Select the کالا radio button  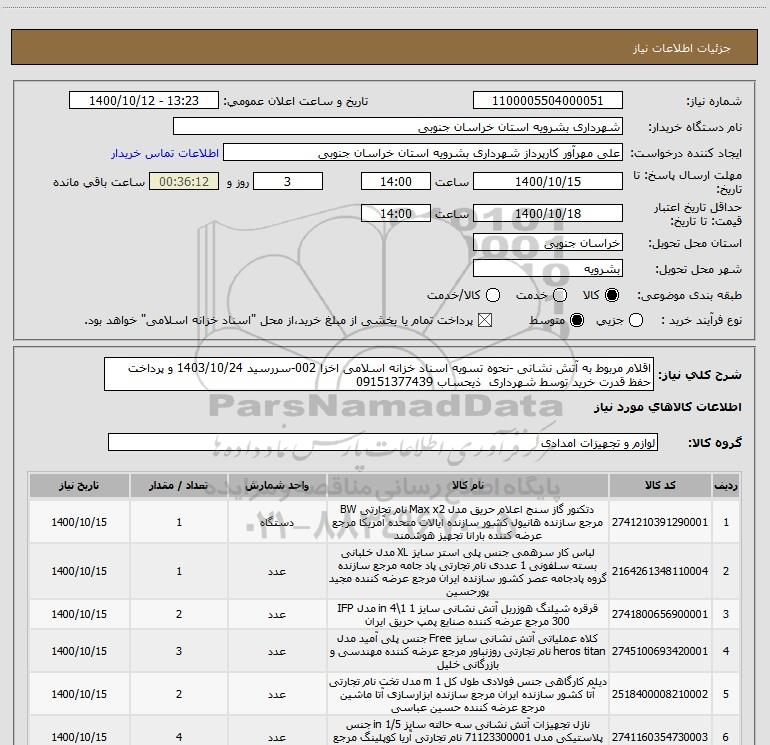612,295
